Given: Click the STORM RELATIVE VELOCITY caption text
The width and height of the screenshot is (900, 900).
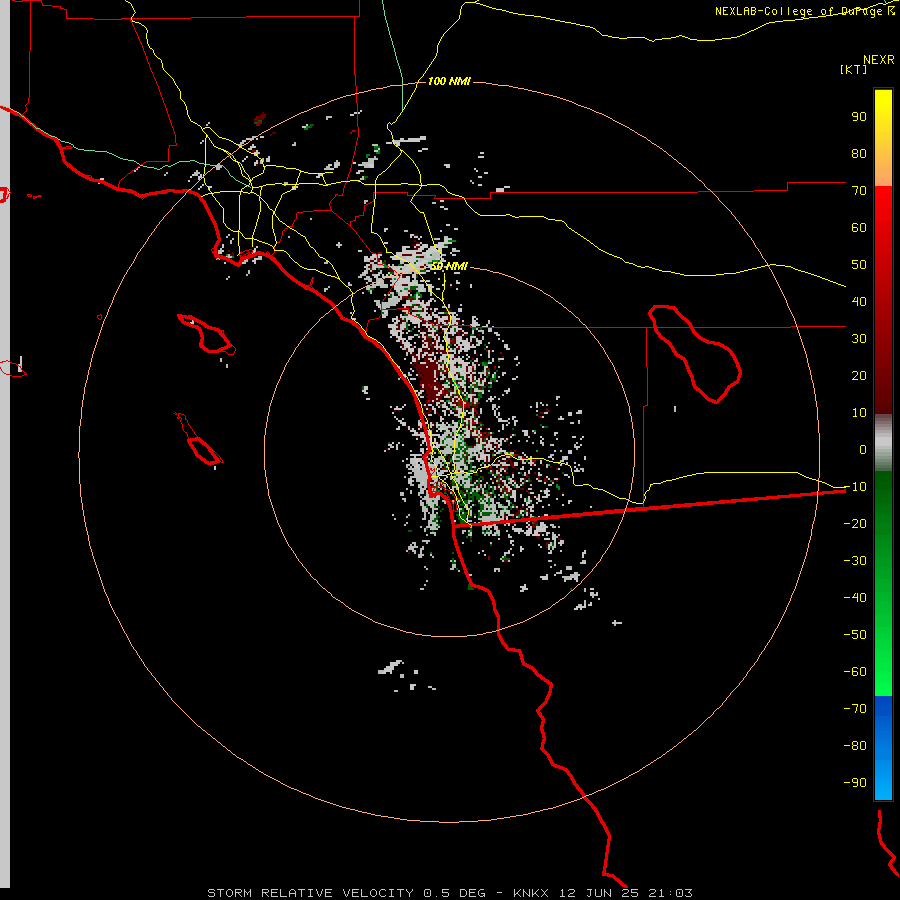Looking at the screenshot, I should click(310, 893).
